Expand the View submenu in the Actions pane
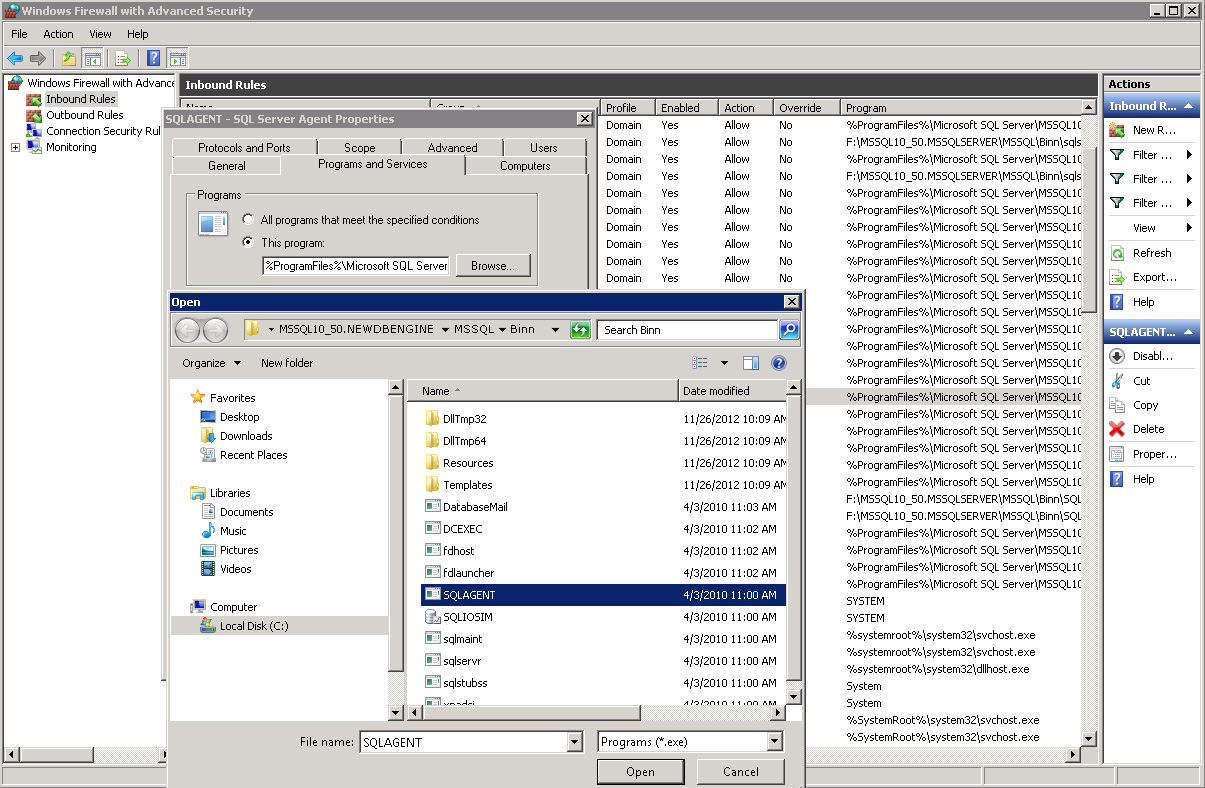 click(x=1151, y=228)
